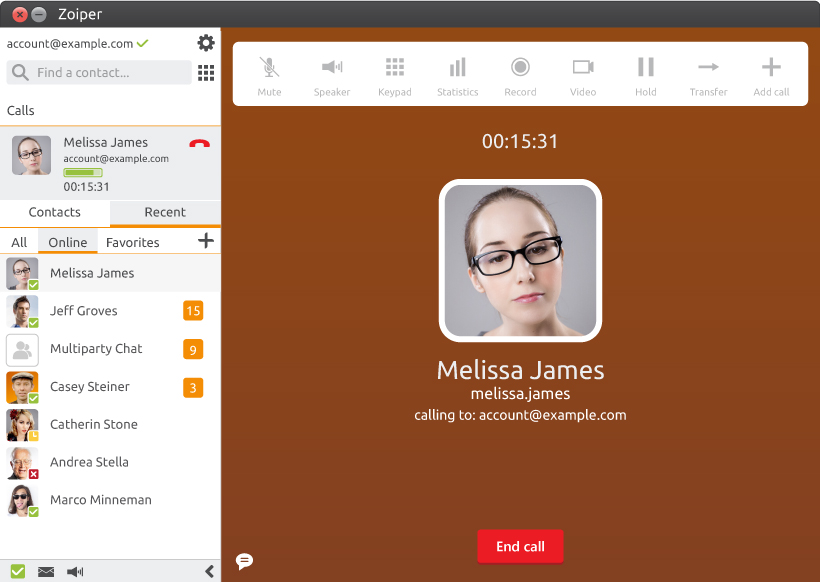Open the Keypad in call toolbar
The height and width of the screenshot is (582, 820).
(395, 74)
